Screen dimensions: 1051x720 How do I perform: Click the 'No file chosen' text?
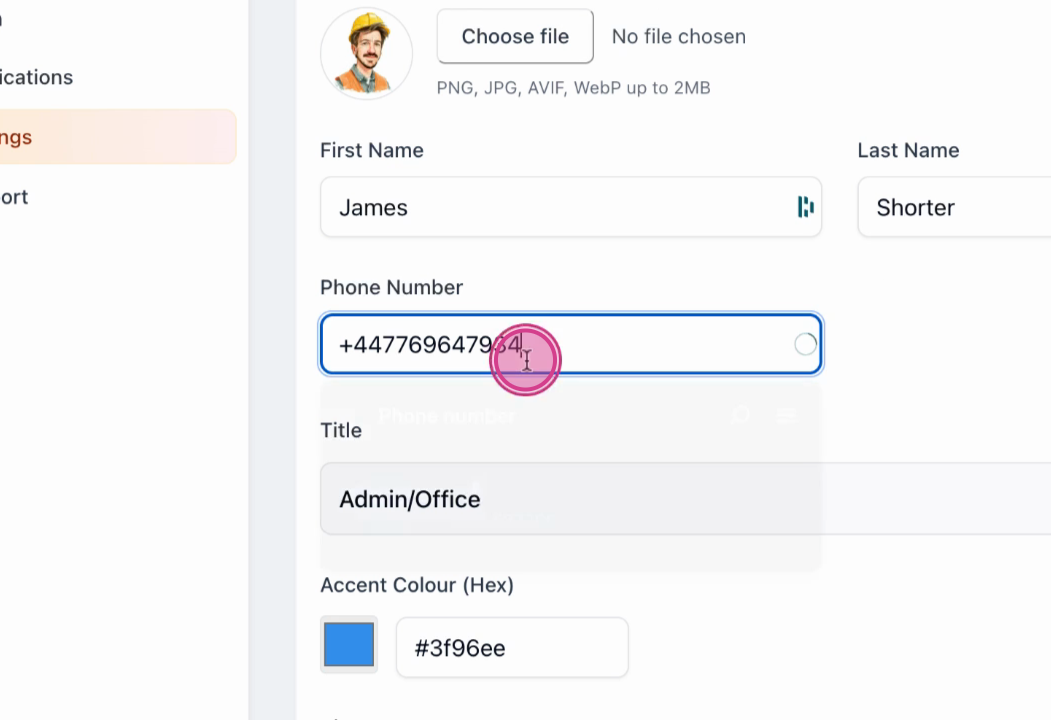[678, 36]
